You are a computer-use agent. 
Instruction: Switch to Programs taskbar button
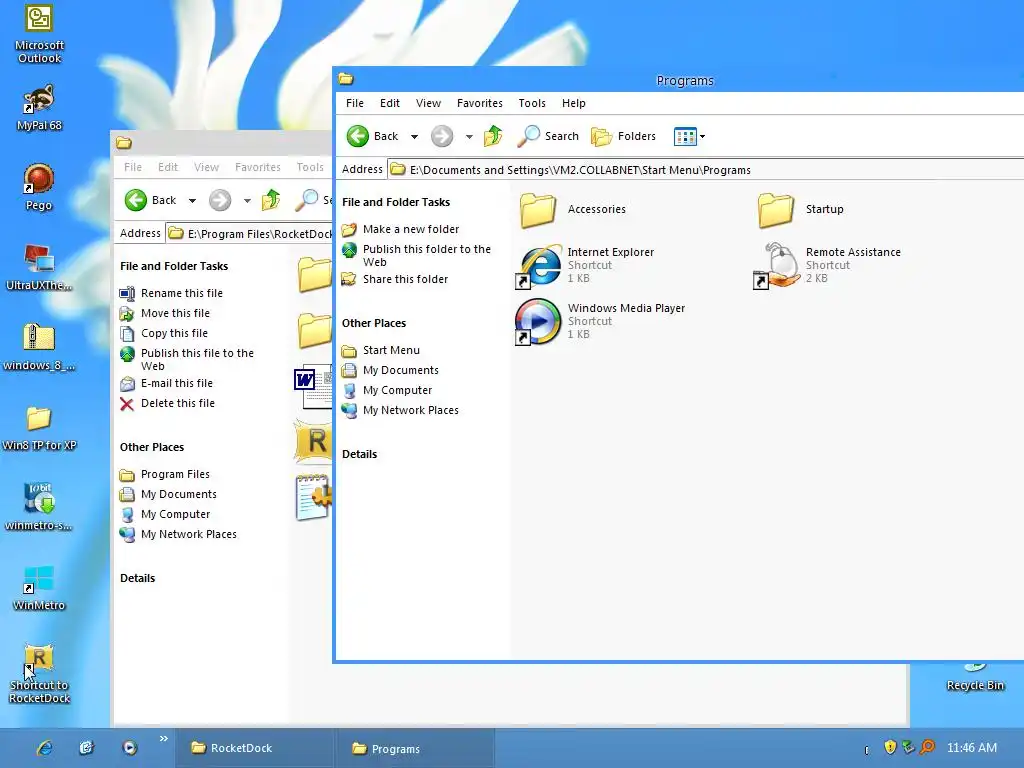coord(414,748)
